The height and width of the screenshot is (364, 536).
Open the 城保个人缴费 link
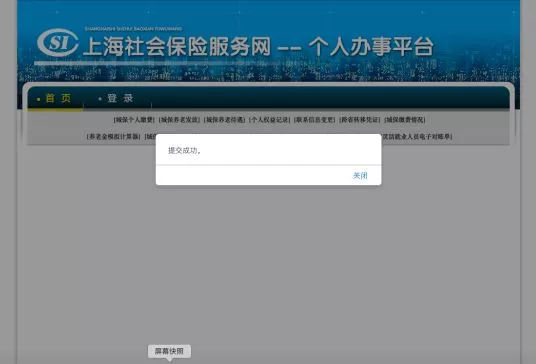[134, 120]
